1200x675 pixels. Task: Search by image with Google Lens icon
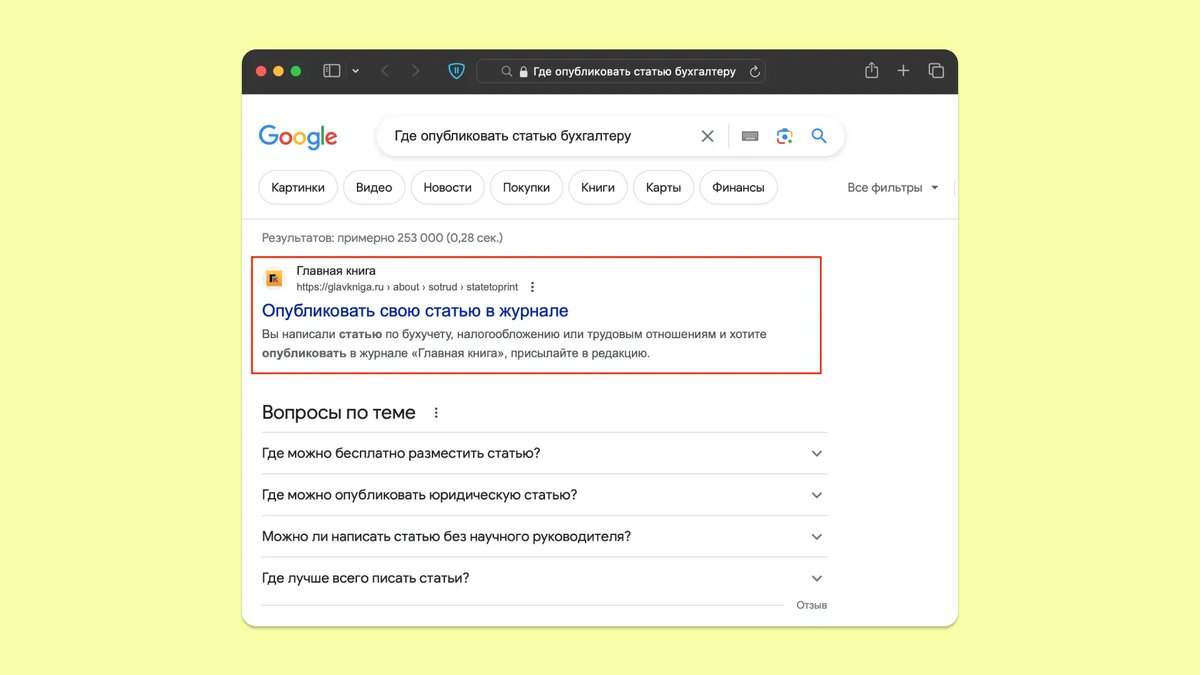tap(785, 136)
